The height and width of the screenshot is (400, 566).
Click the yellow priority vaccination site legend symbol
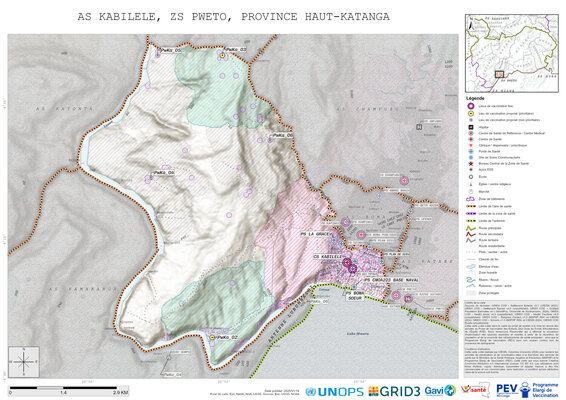[x=471, y=113]
